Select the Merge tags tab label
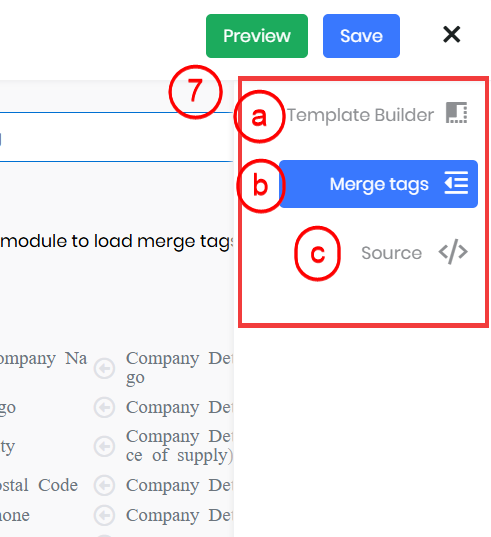The image size is (491, 537). (x=379, y=184)
